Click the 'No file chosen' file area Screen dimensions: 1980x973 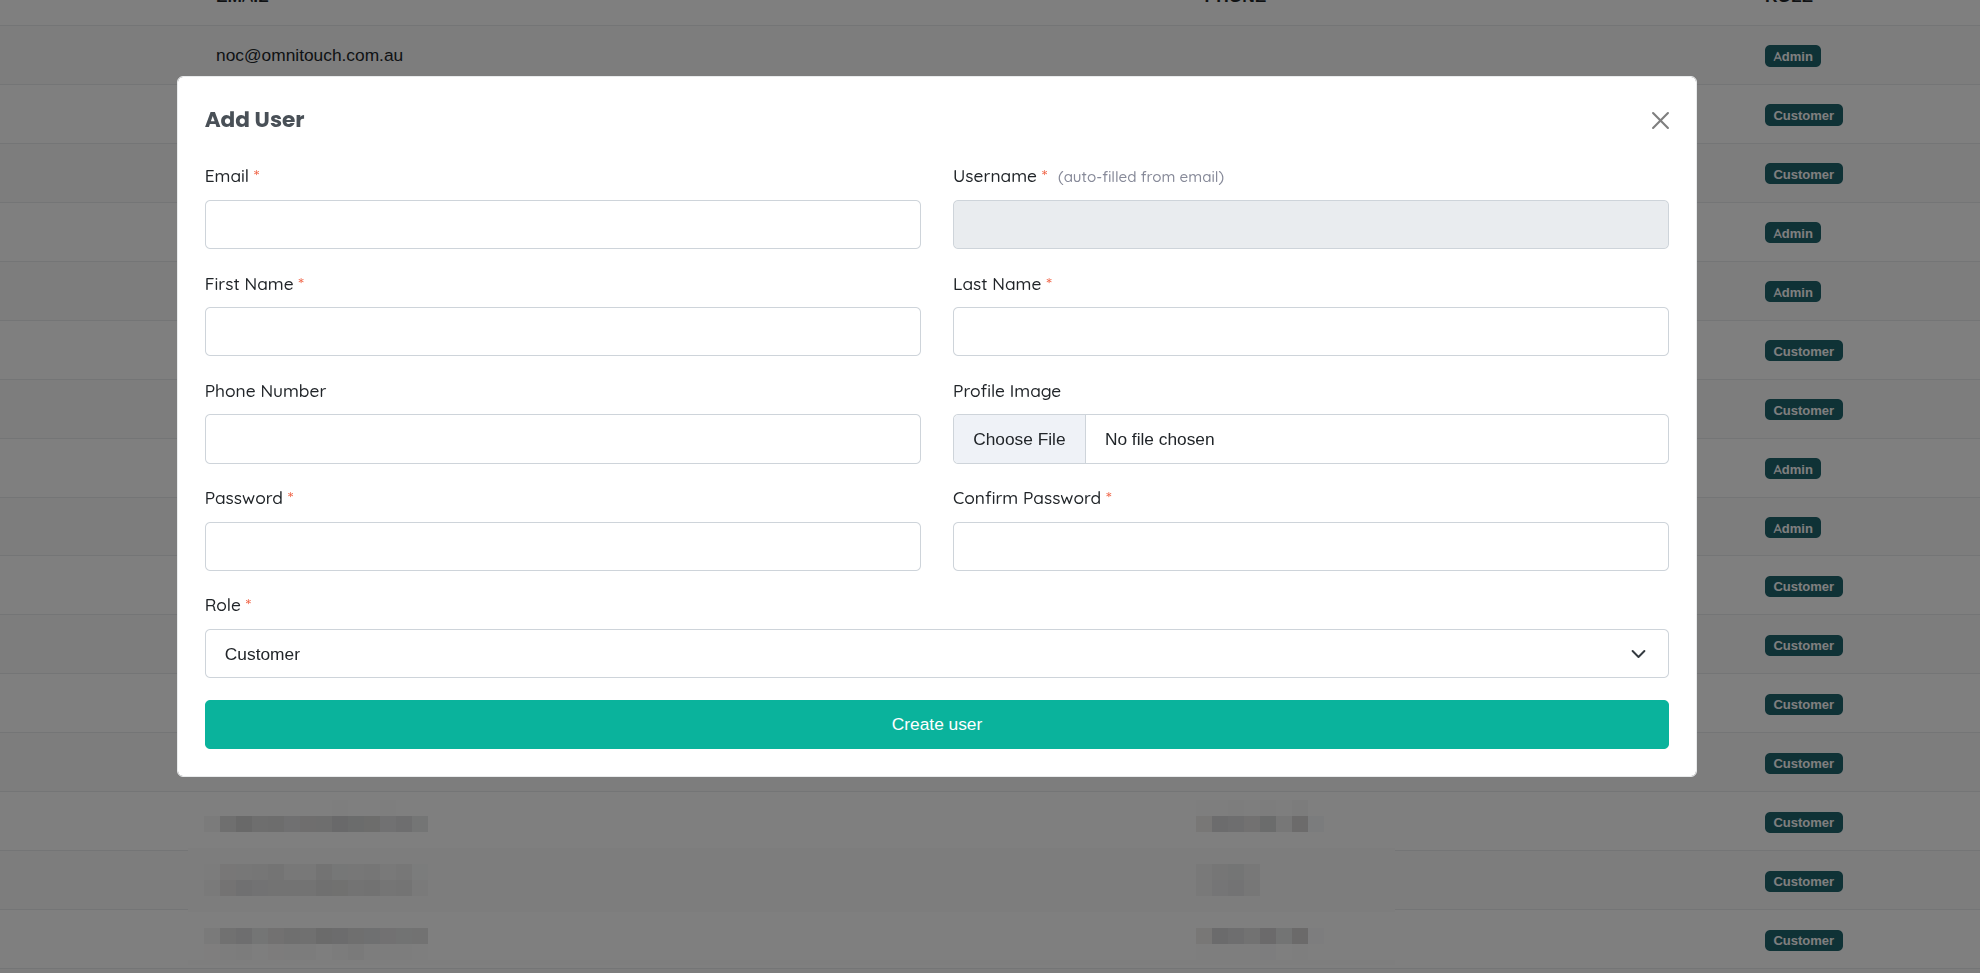(1375, 439)
